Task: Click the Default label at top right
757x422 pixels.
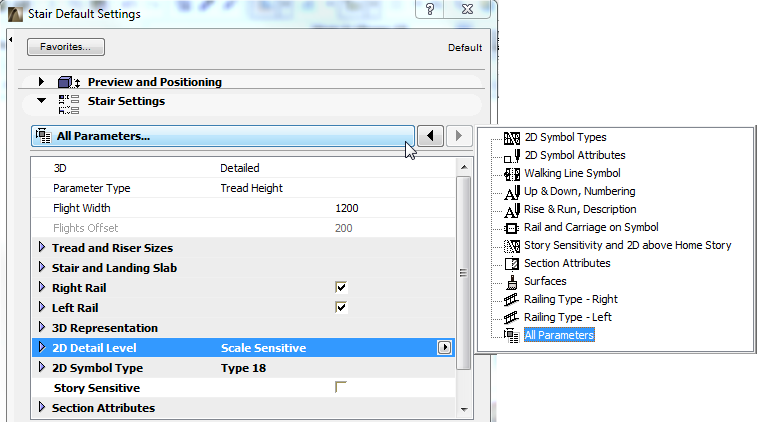Action: (464, 48)
